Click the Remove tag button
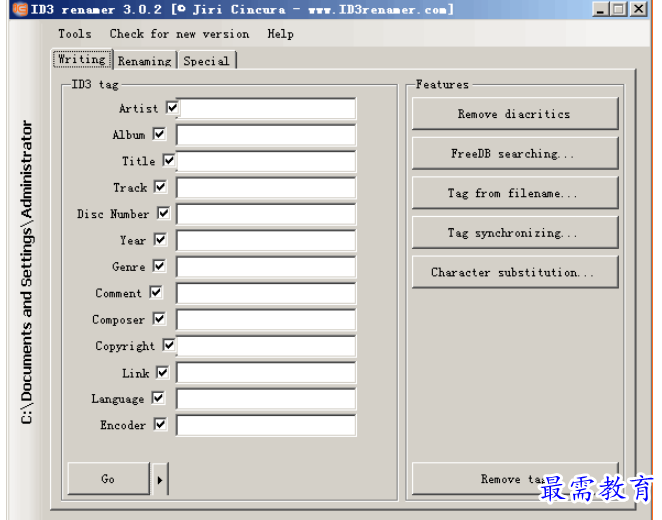This screenshot has height=520, width=662. 515,479
